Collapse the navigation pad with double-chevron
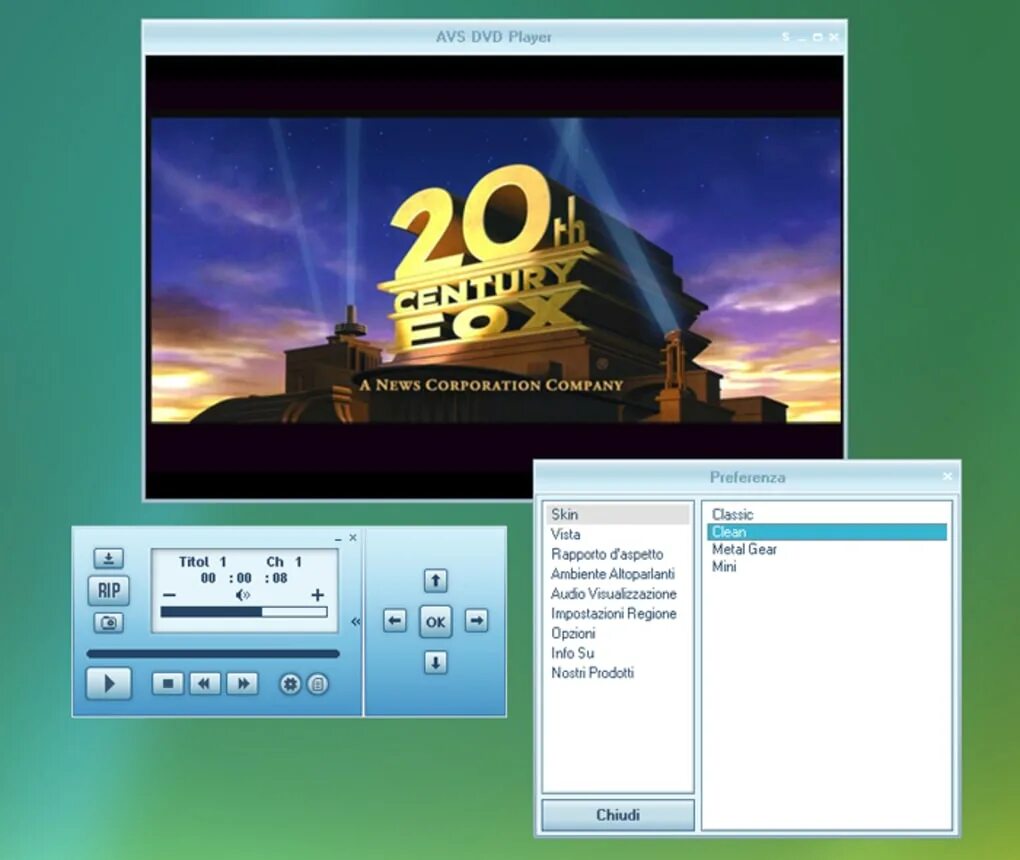The height and width of the screenshot is (860, 1020). tap(355, 622)
